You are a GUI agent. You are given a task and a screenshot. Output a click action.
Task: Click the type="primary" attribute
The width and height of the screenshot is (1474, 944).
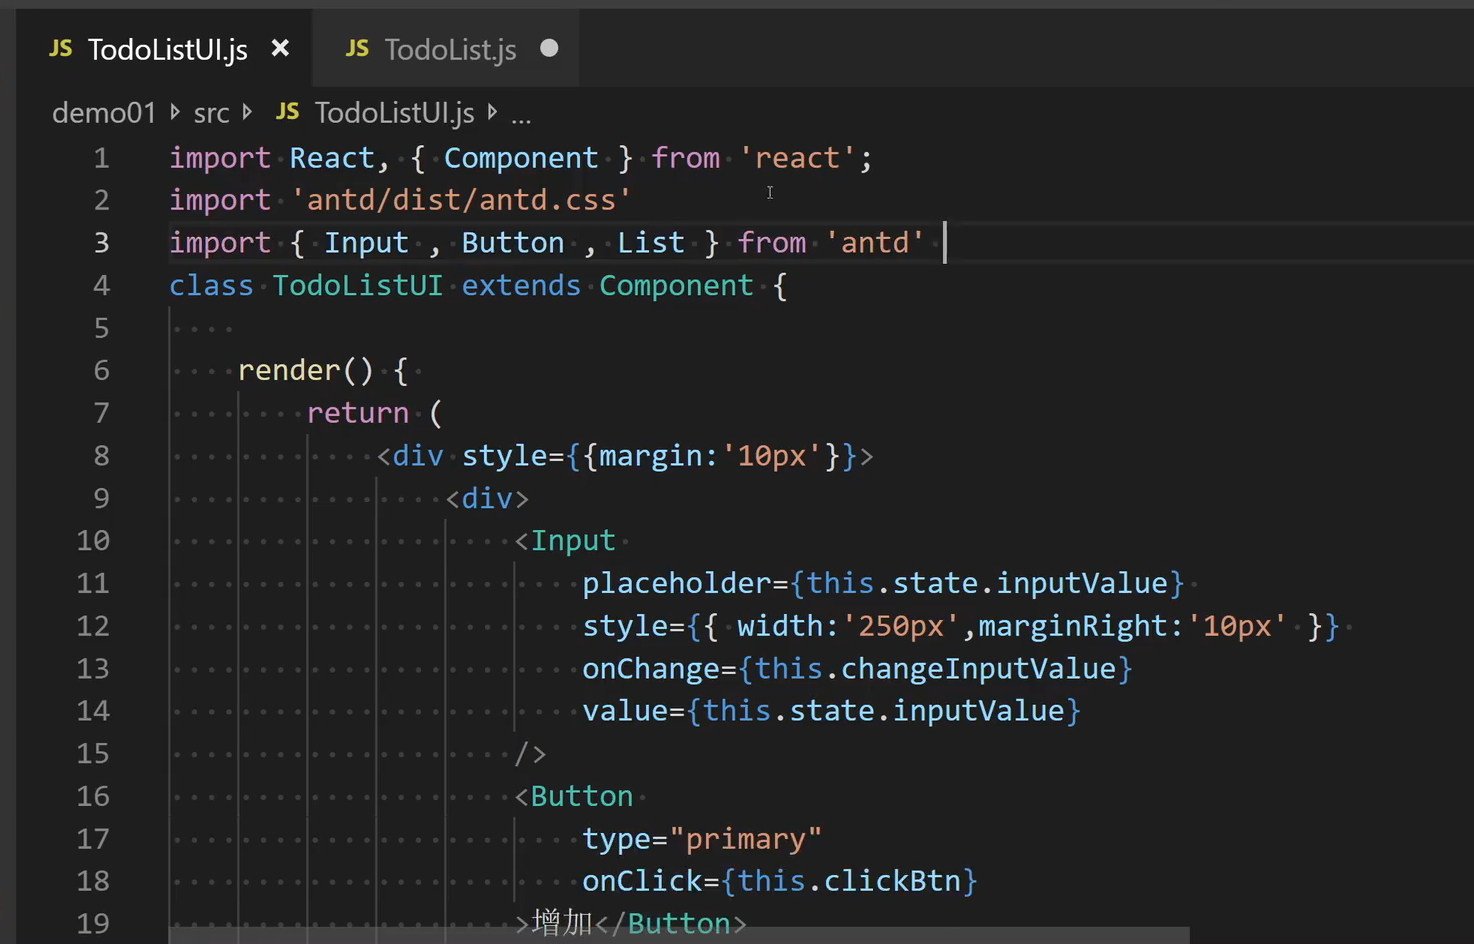(702, 839)
